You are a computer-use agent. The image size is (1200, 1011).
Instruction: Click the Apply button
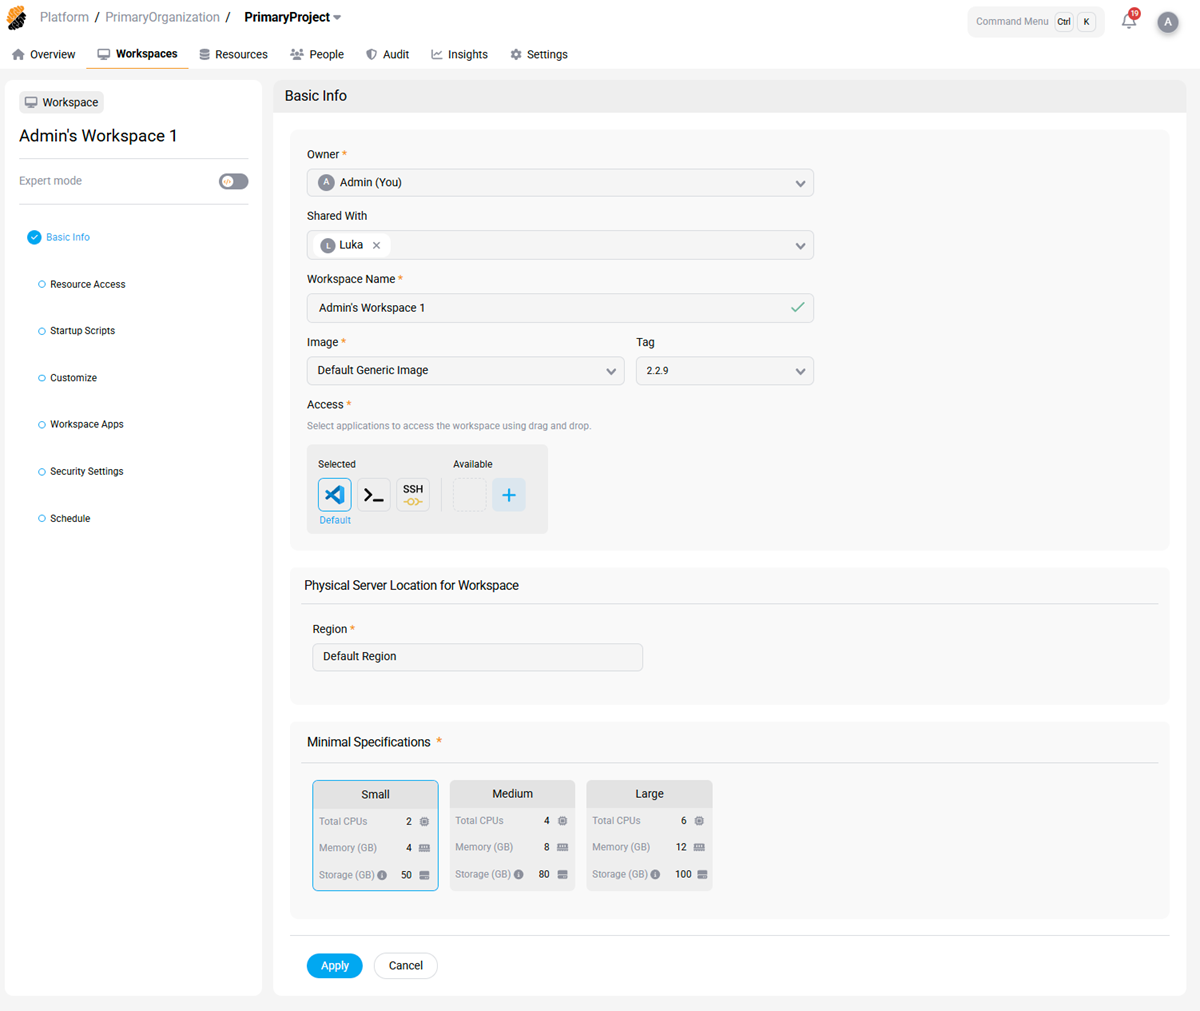(334, 965)
